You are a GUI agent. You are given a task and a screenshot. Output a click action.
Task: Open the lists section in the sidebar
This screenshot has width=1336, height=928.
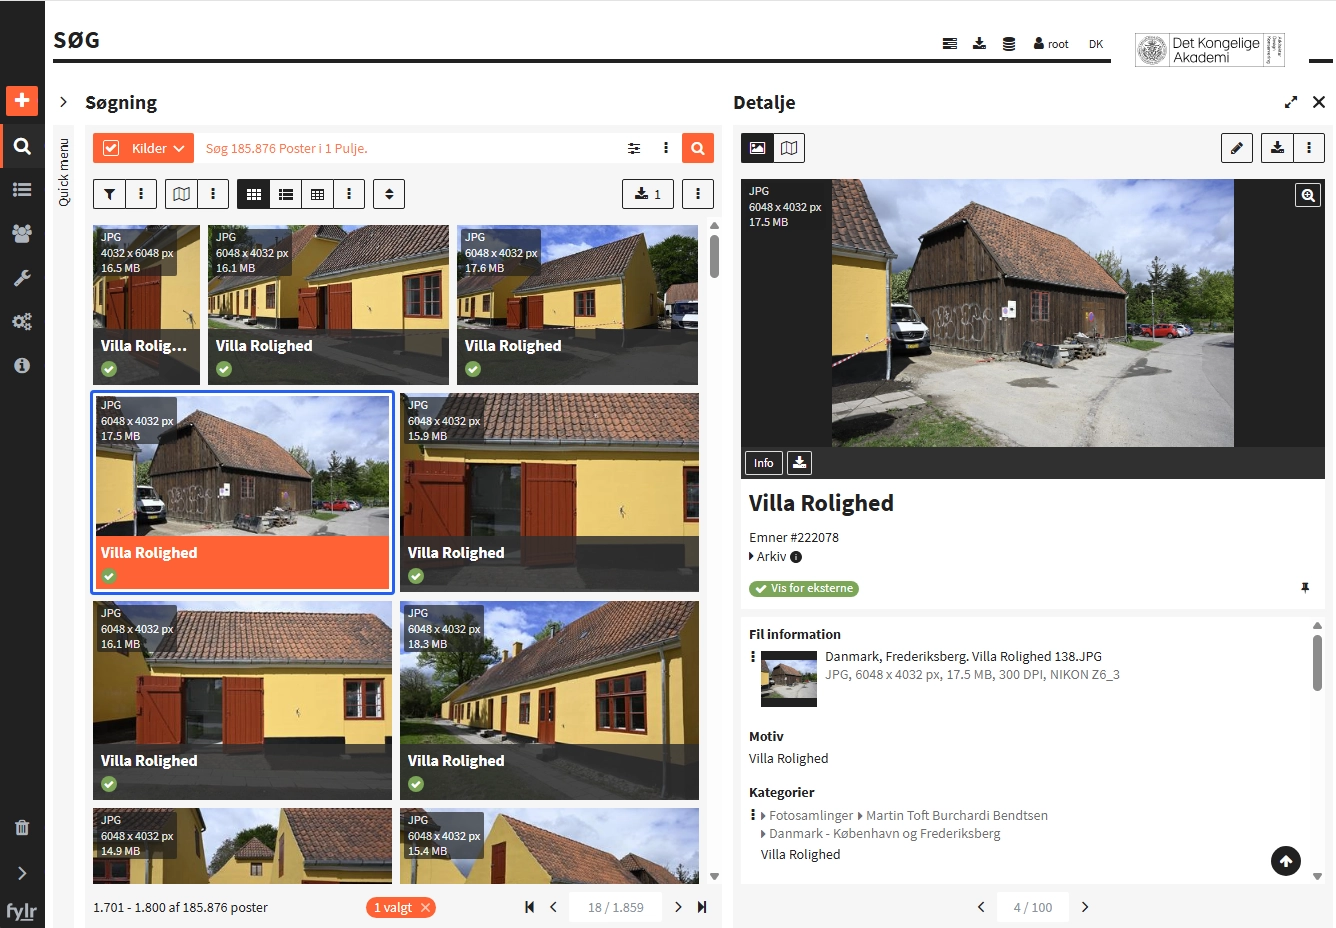pyautogui.click(x=22, y=189)
